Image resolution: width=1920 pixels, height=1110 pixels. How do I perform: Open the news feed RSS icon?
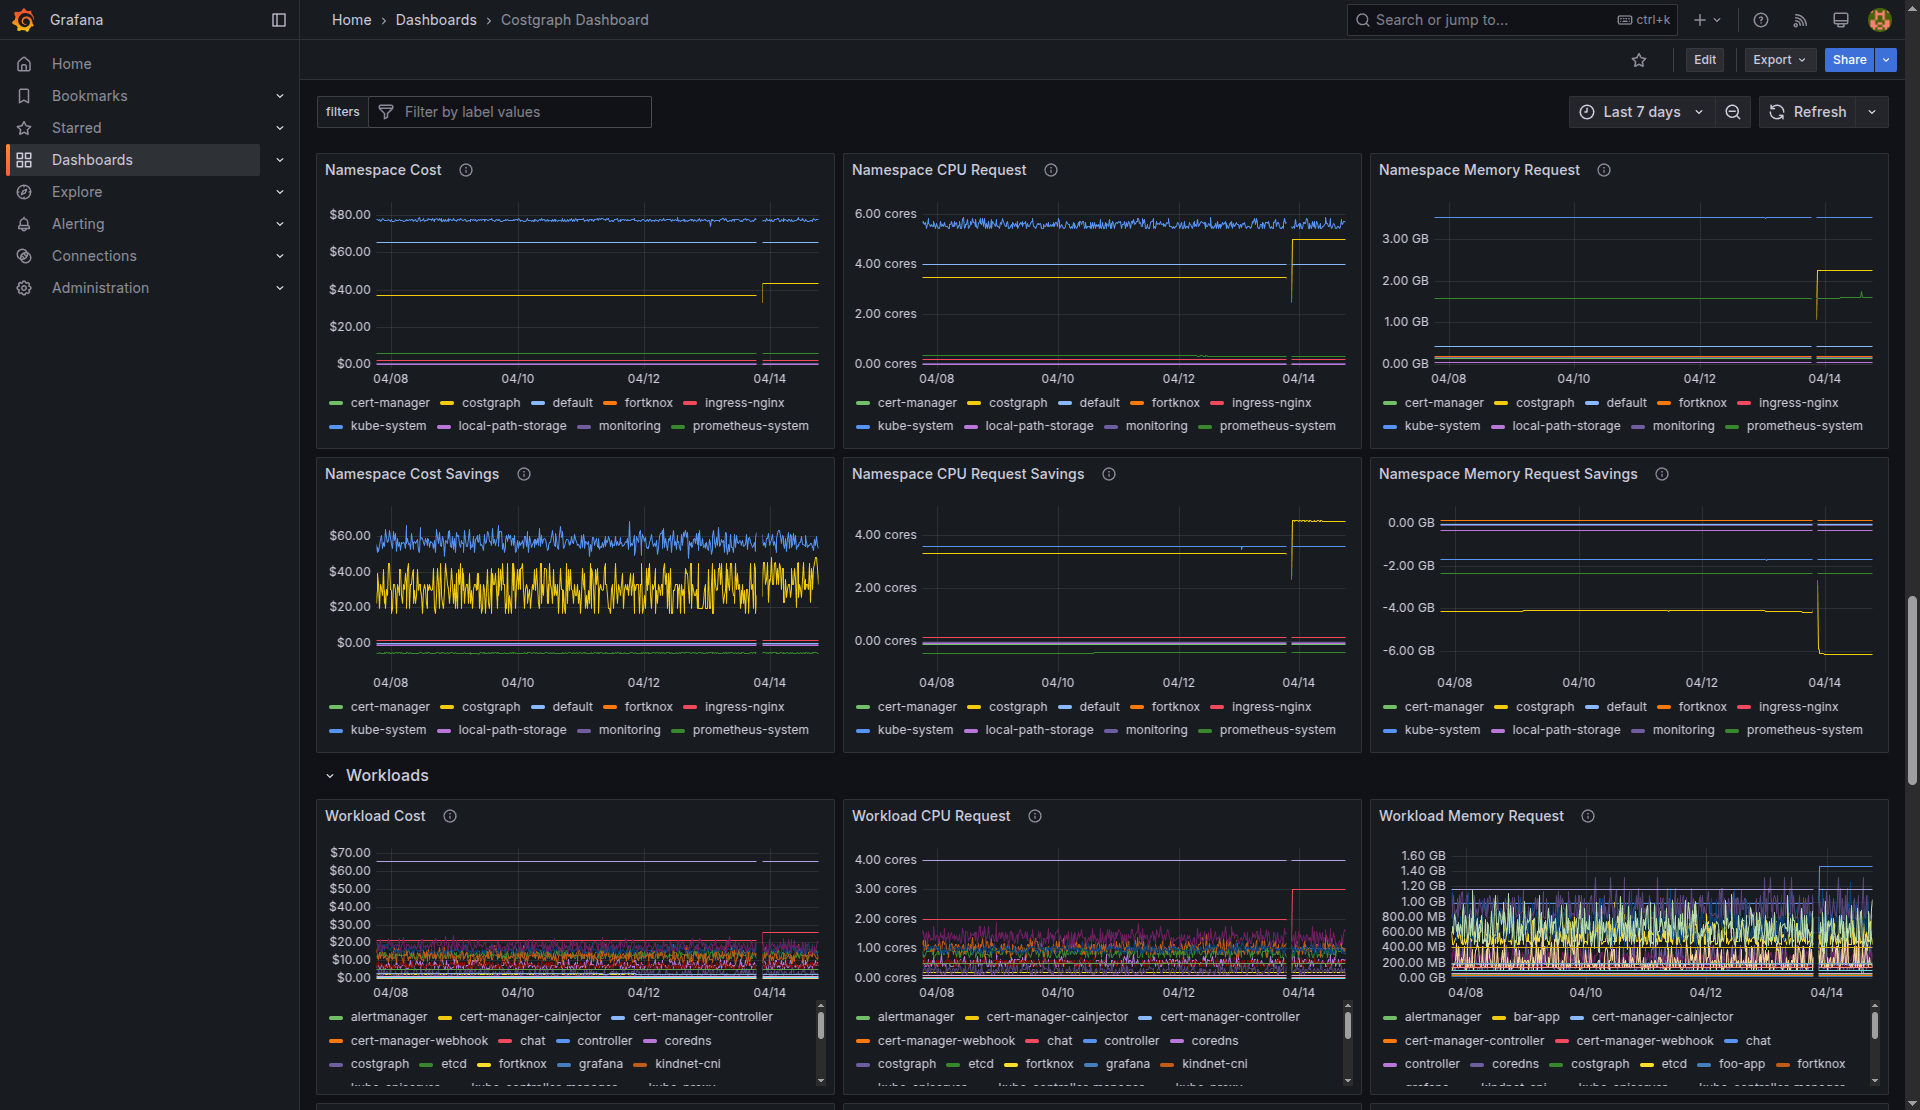coord(1800,20)
